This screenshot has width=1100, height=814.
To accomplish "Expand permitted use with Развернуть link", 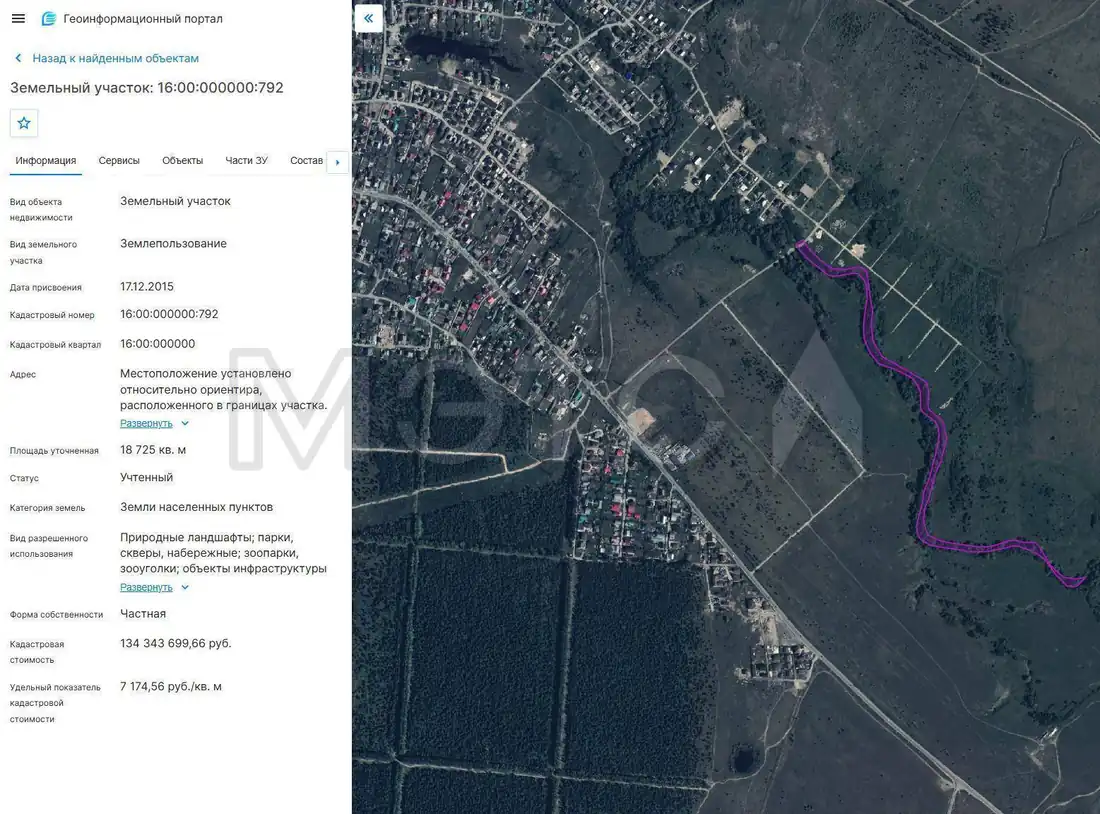I will click(x=146, y=587).
